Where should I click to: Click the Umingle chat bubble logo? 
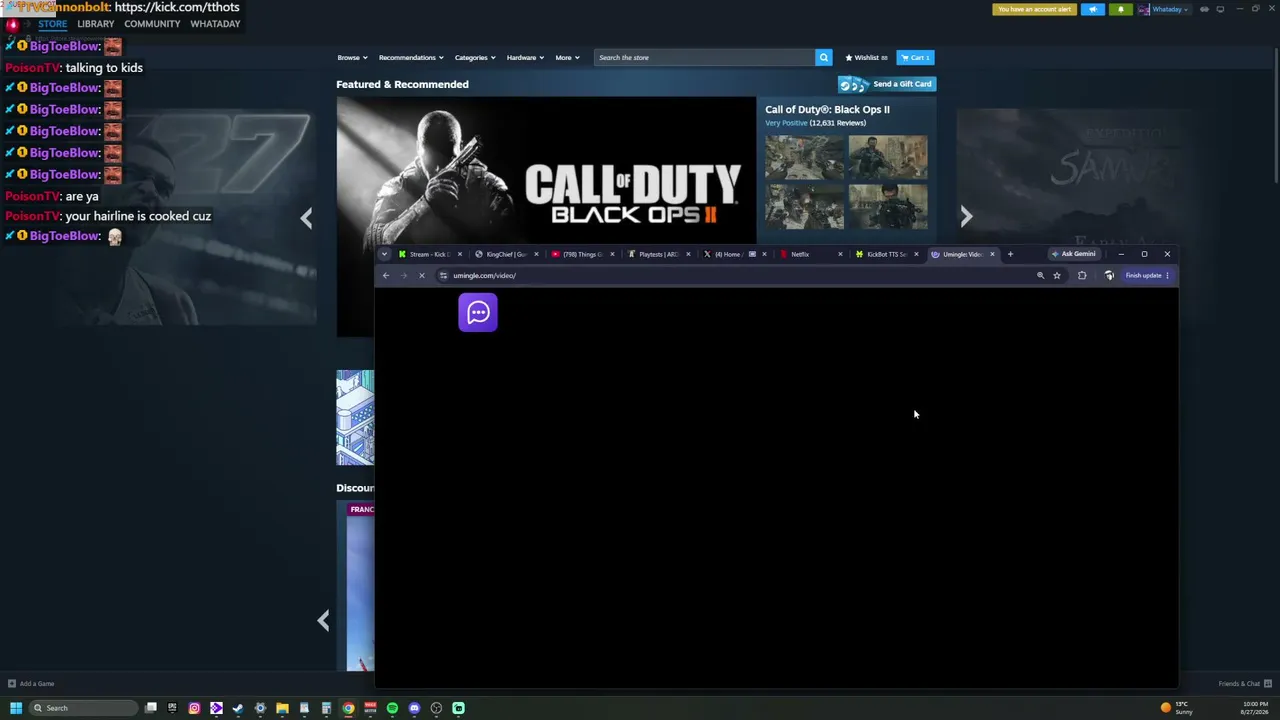[x=478, y=313]
